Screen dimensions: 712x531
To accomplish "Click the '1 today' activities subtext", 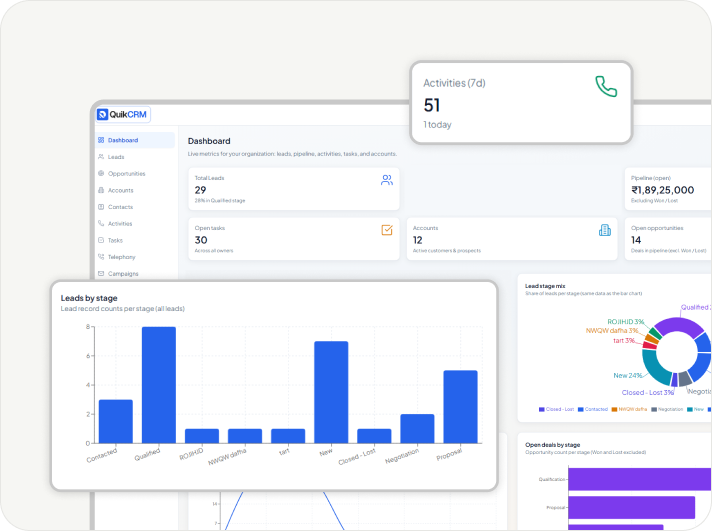I will [x=437, y=124].
